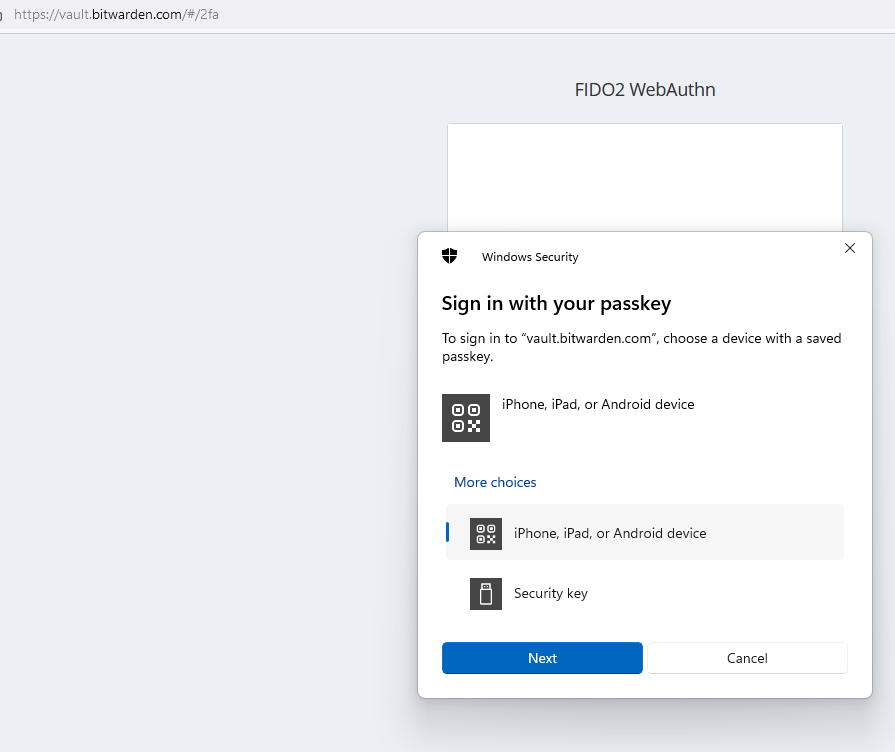Select iPhone, iPad, or Android device in list
Image resolution: width=895 pixels, height=752 pixels.
point(644,532)
